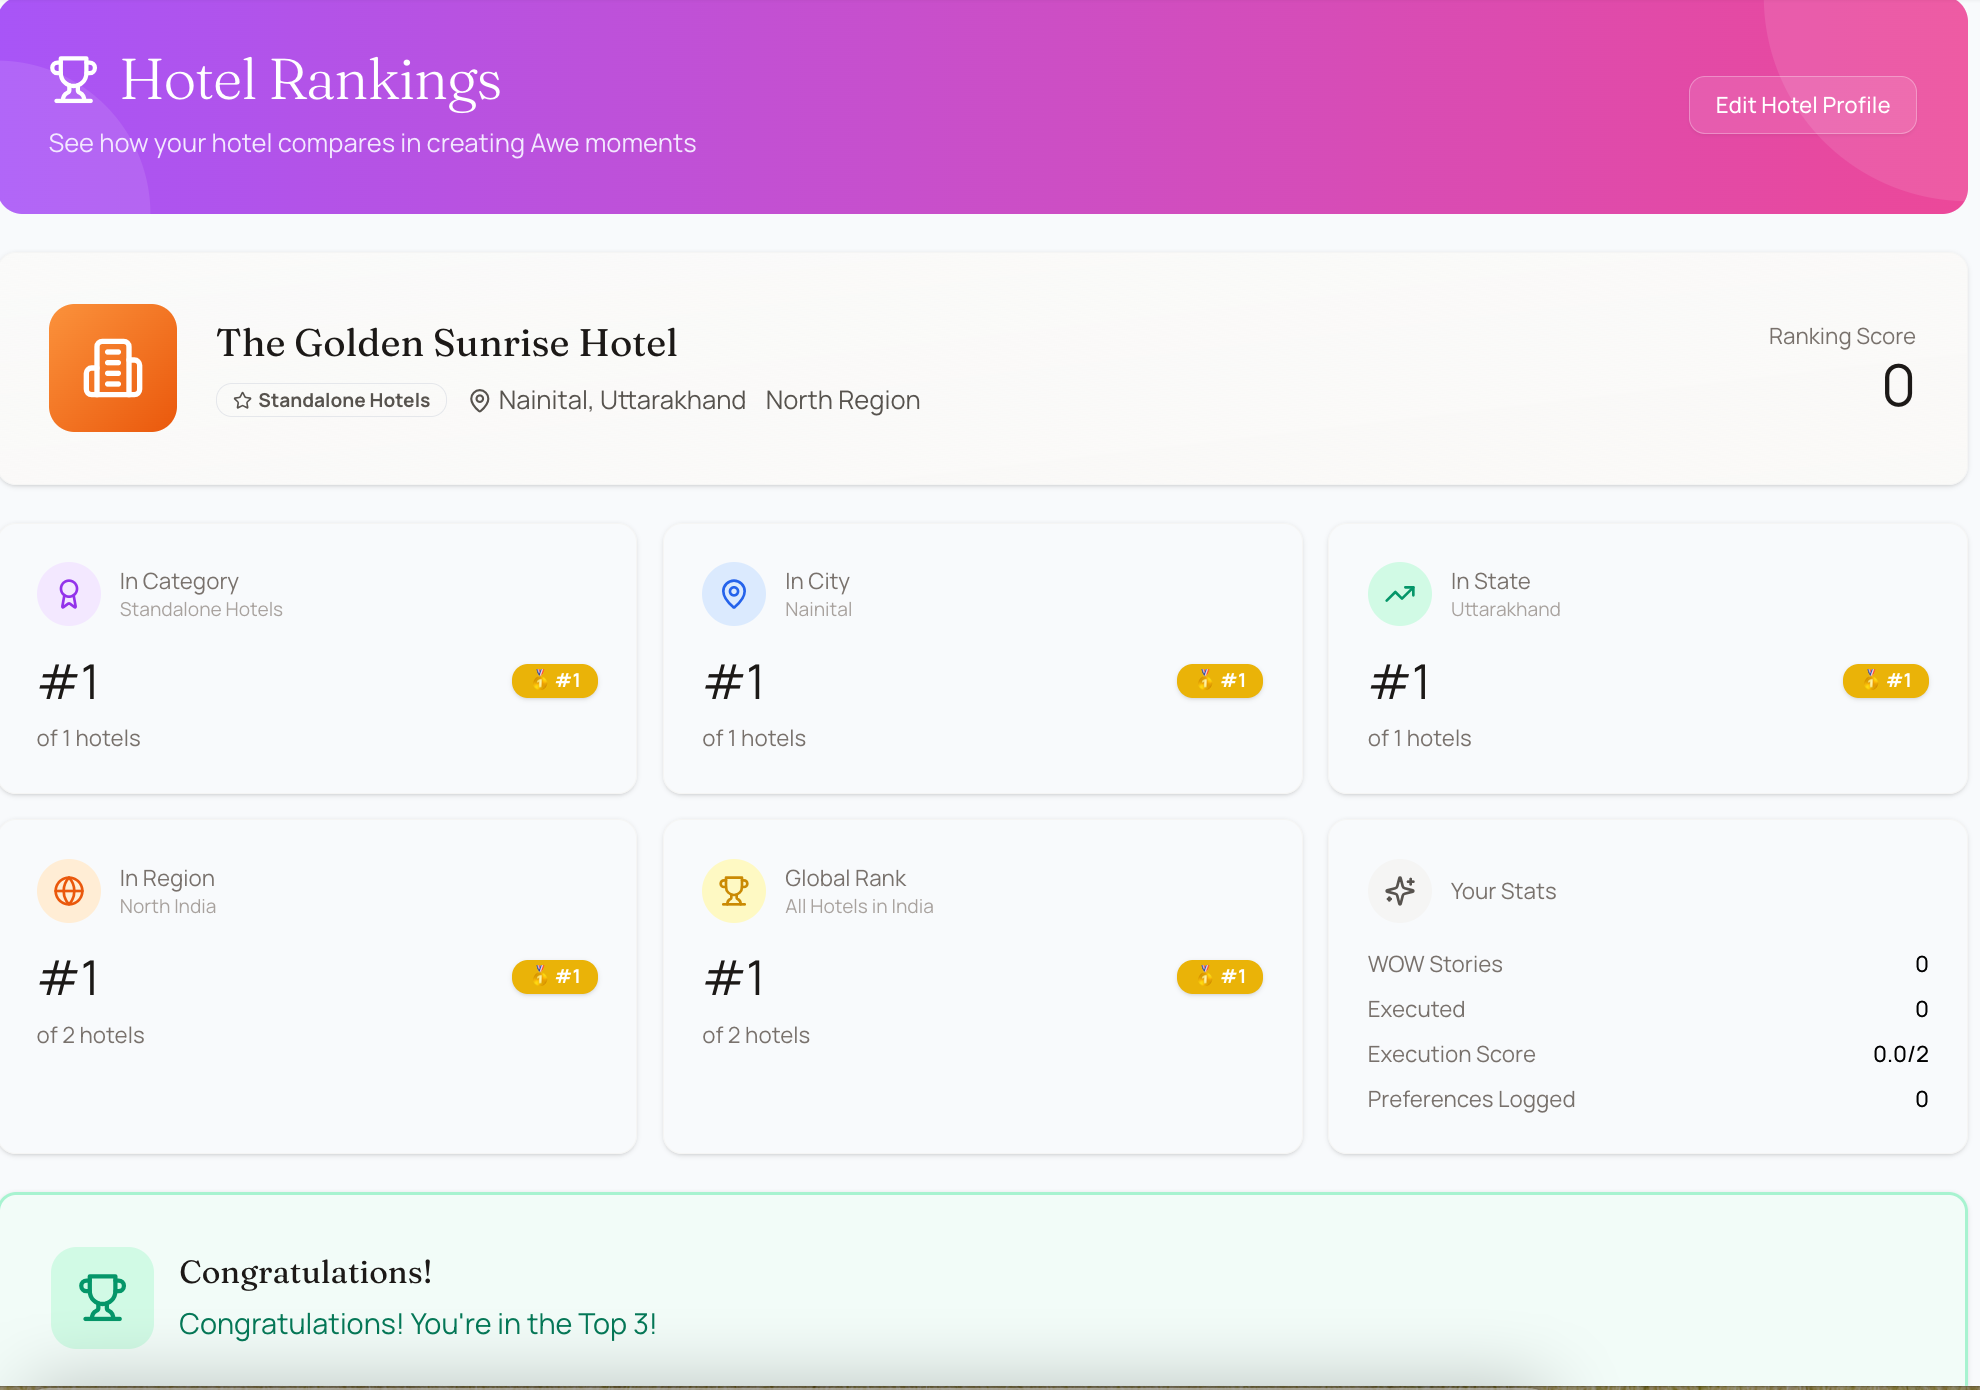Click the green trending arrow icon for In State
The width and height of the screenshot is (1980, 1390).
1400,594
